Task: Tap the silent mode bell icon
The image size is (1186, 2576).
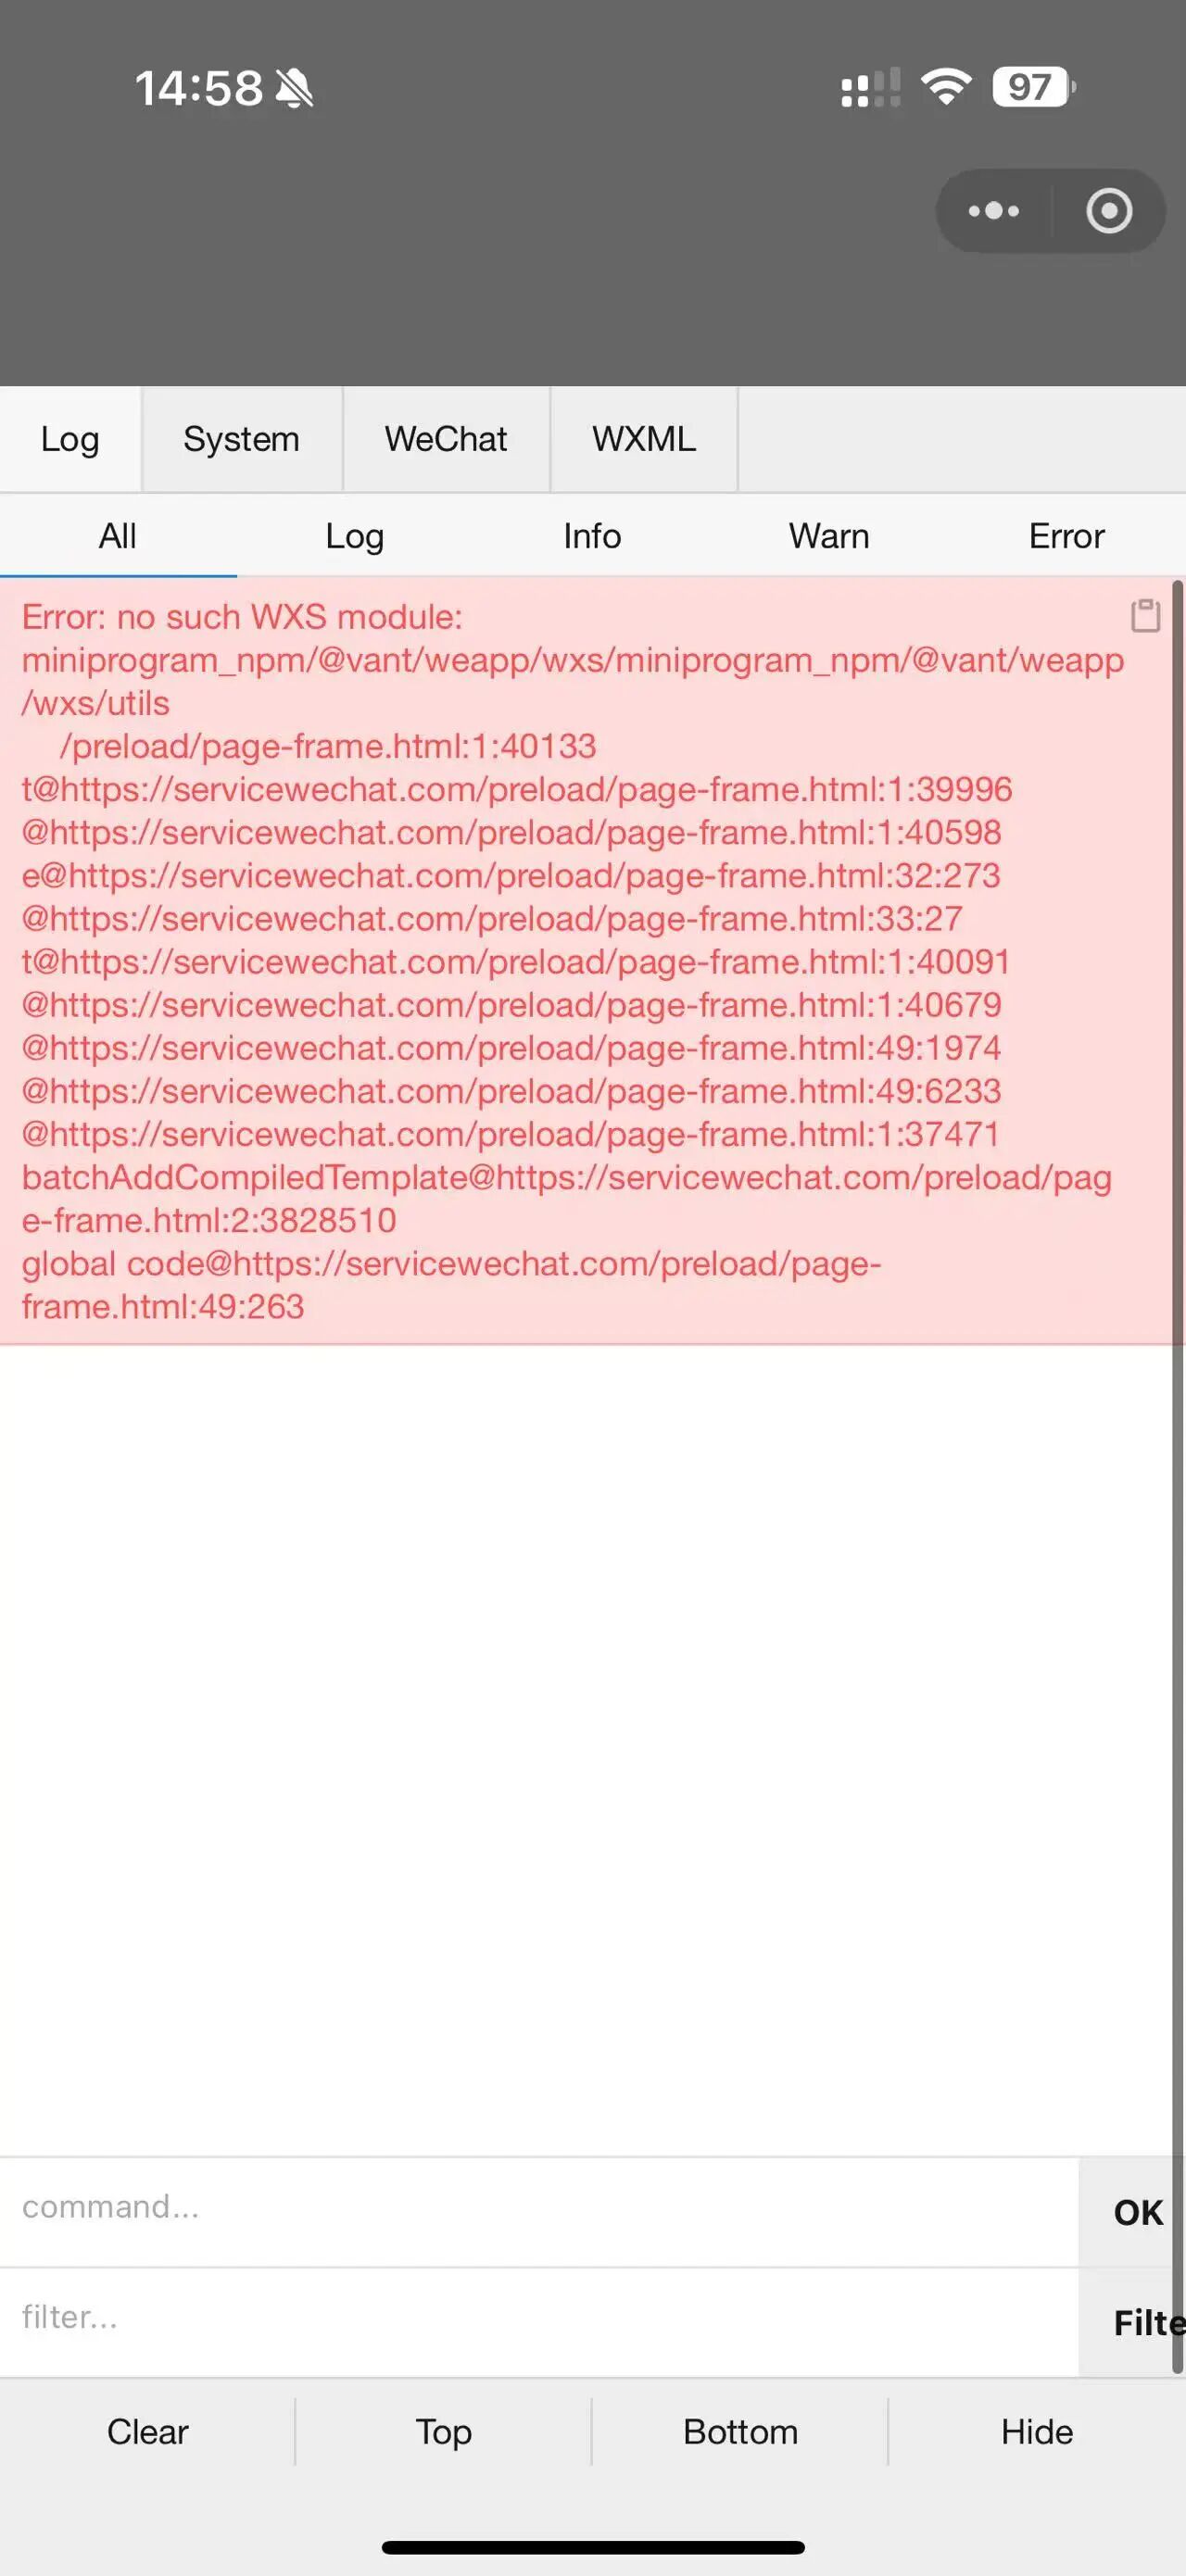Action: (x=294, y=88)
